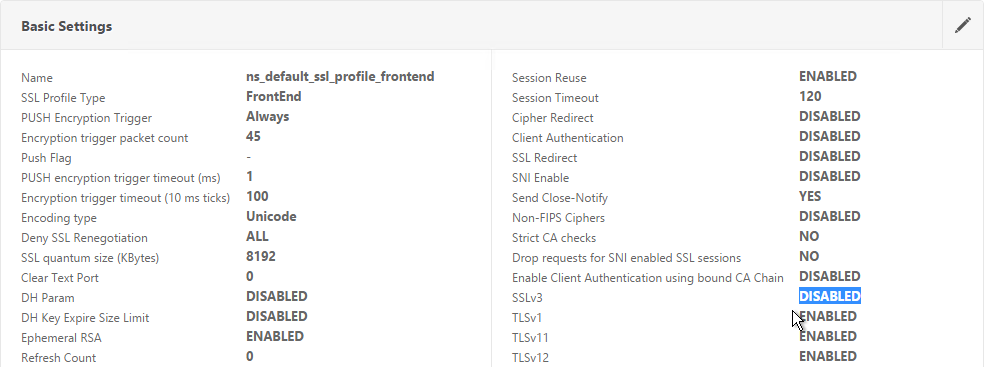Click the Strict CA checks NO value

[809, 237]
